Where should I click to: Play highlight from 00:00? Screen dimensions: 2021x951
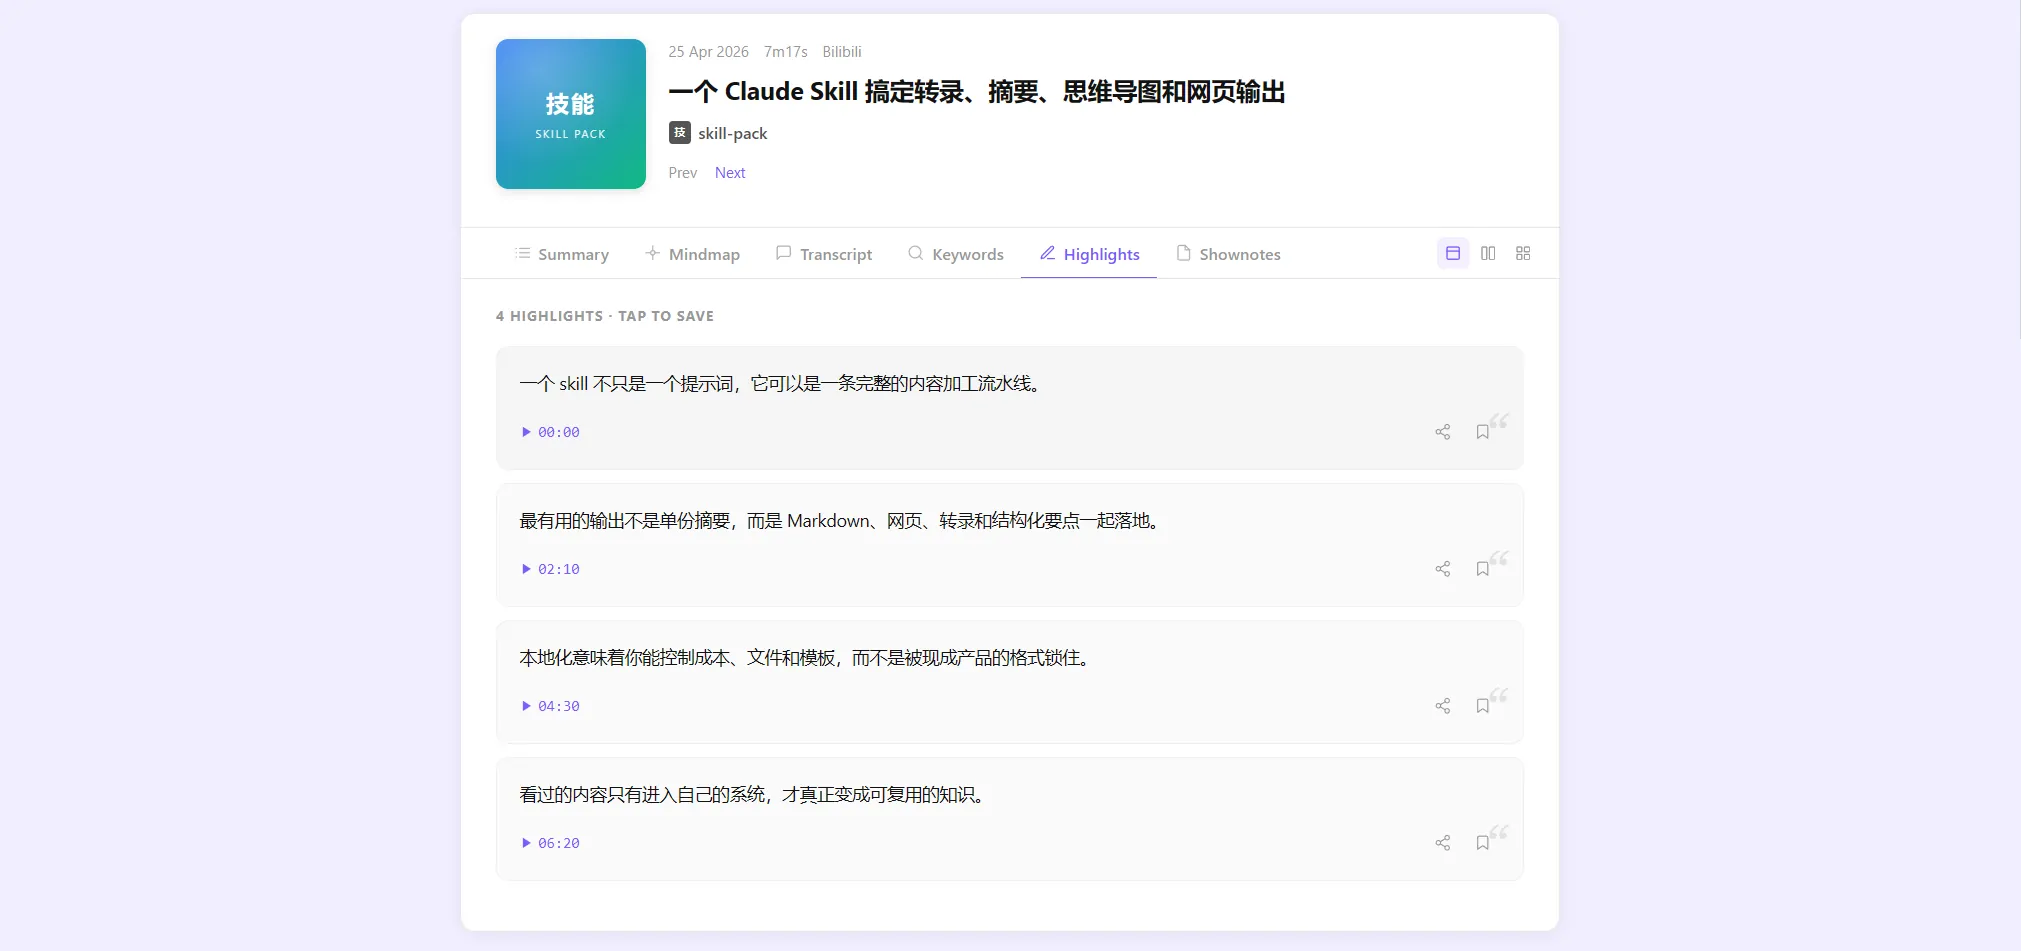pos(550,432)
